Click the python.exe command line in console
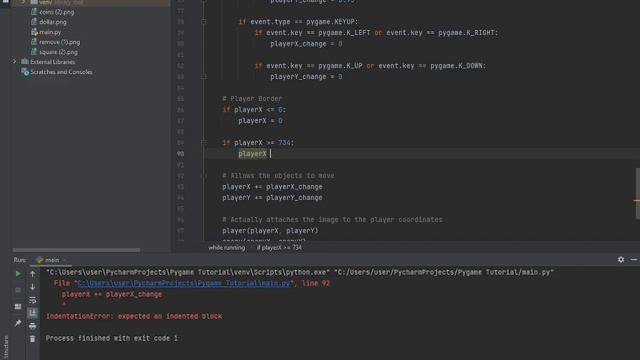 300,272
